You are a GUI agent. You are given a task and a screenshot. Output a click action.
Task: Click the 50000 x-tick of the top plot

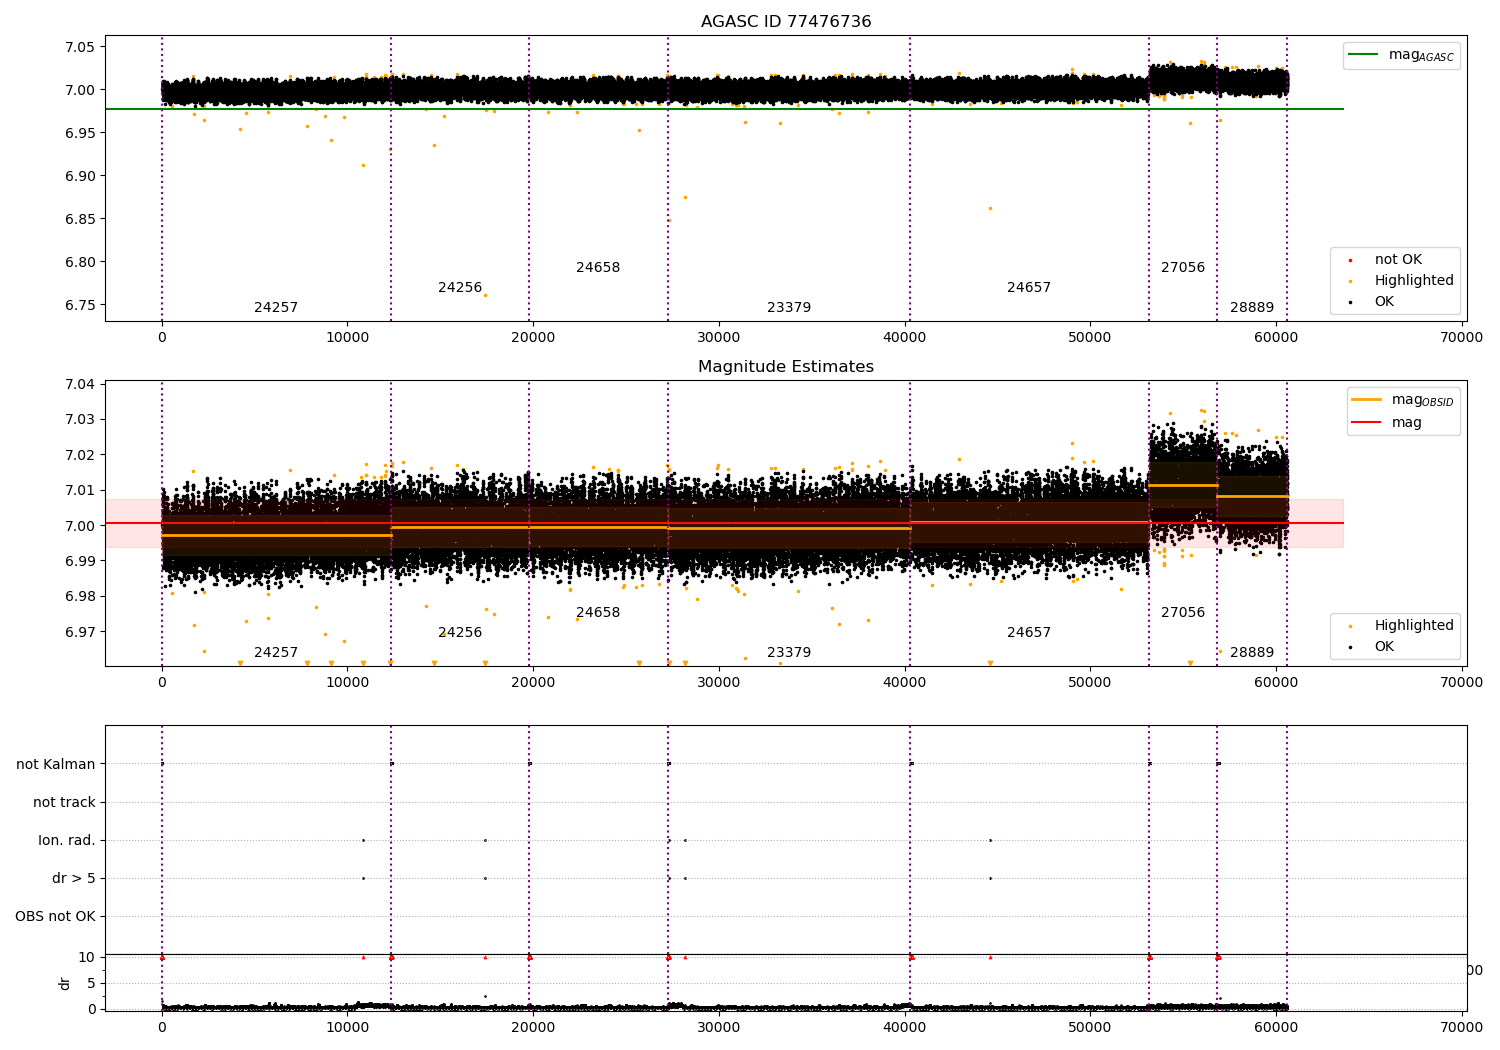tap(1089, 337)
